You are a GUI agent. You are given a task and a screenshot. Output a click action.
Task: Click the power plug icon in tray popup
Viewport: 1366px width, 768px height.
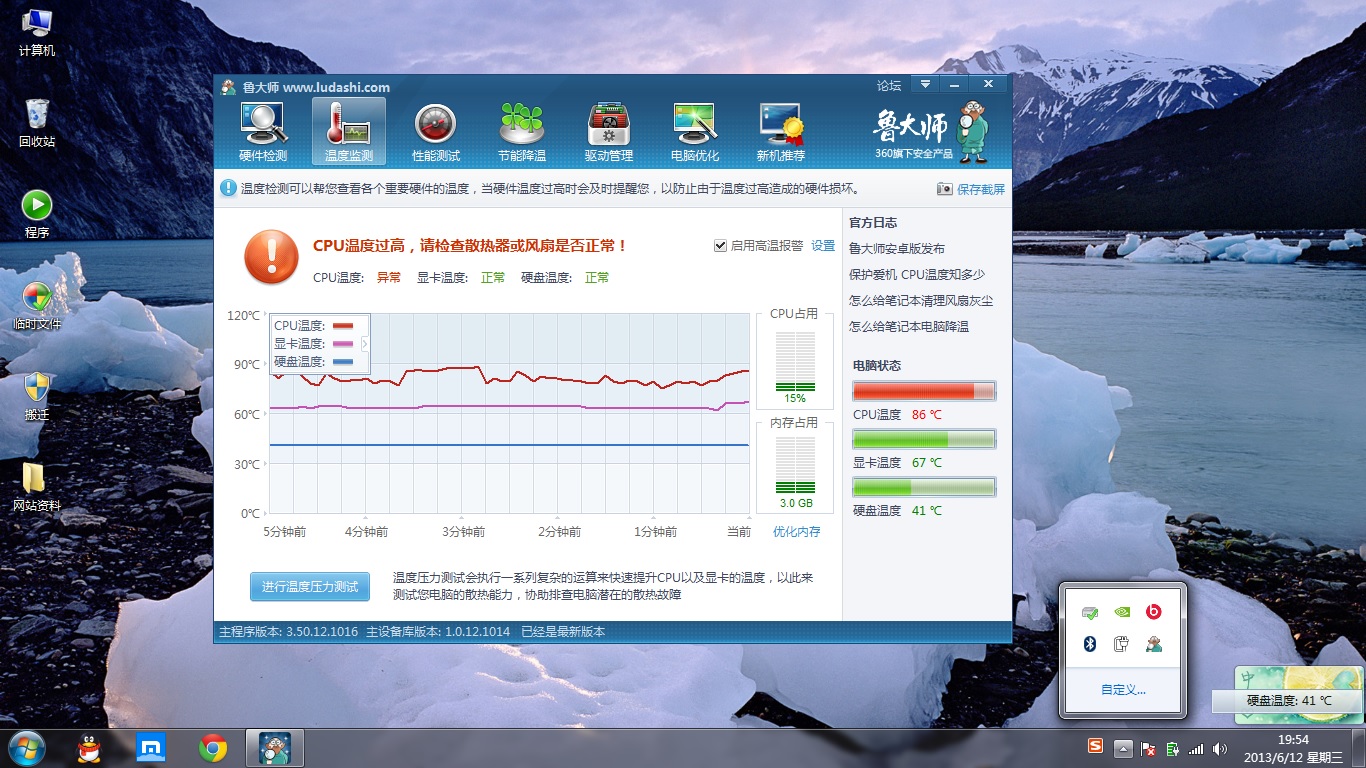(1122, 643)
